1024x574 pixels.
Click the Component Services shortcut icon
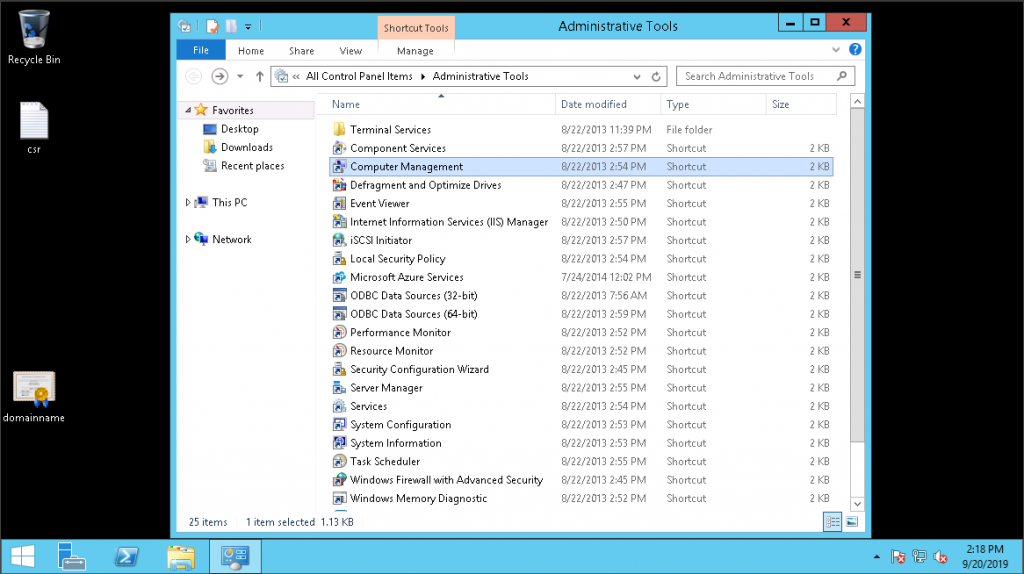click(339, 148)
